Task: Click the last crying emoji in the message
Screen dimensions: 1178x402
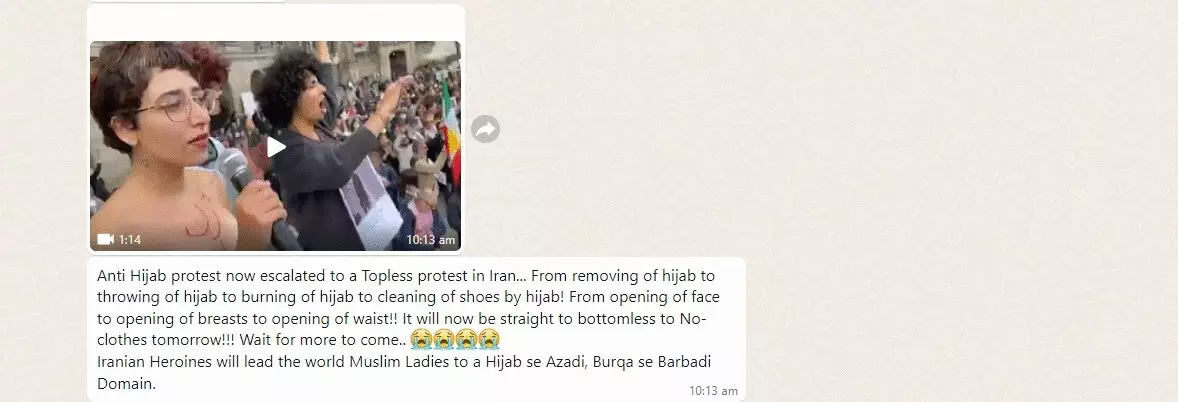Action: tap(489, 340)
